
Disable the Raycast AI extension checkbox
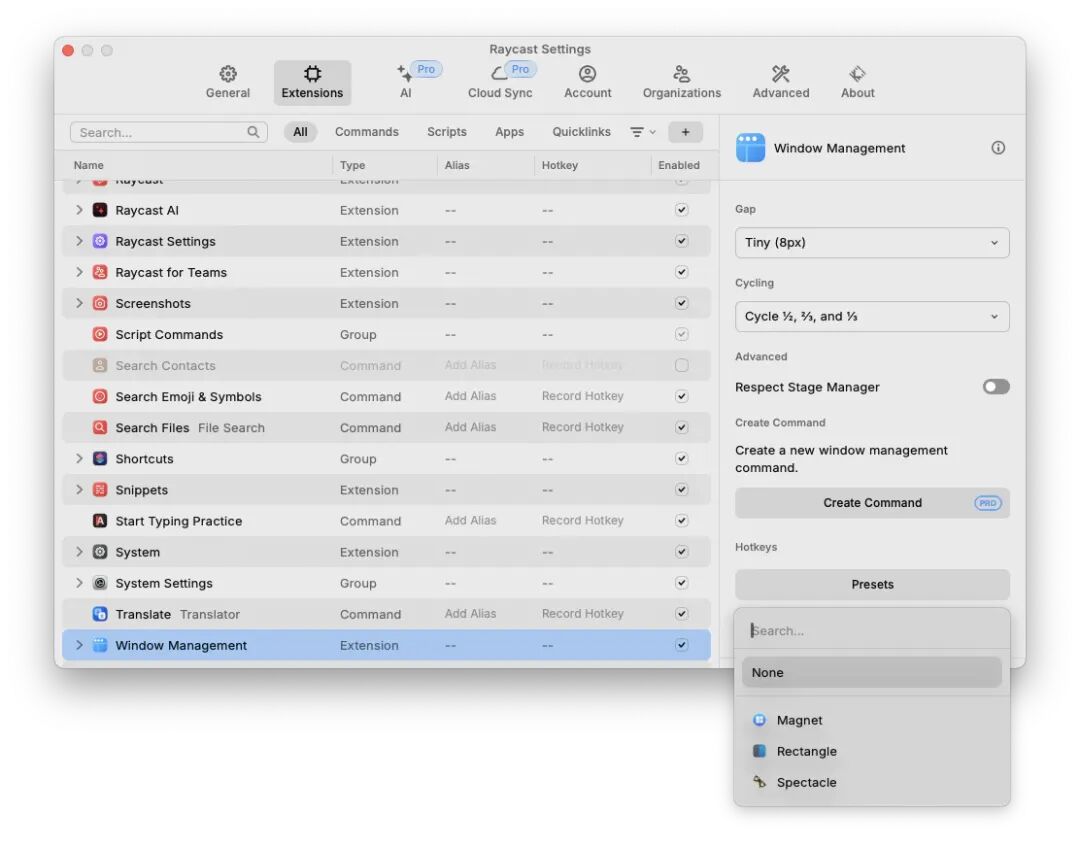pos(681,210)
